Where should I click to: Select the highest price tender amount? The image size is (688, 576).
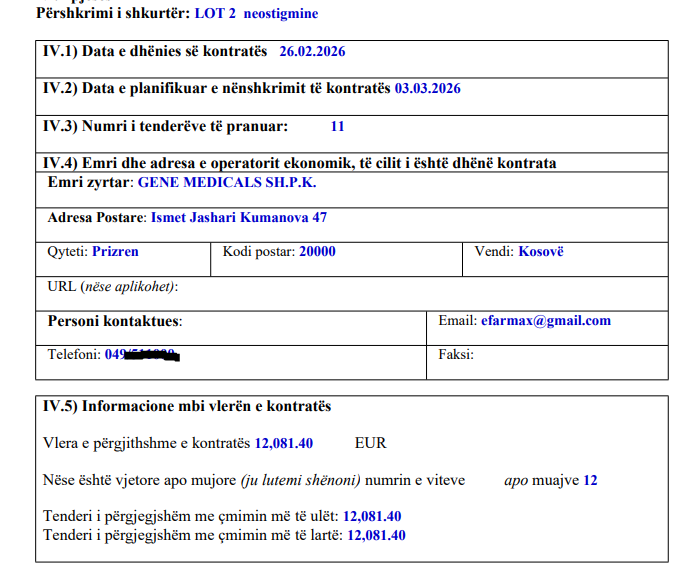click(x=376, y=535)
